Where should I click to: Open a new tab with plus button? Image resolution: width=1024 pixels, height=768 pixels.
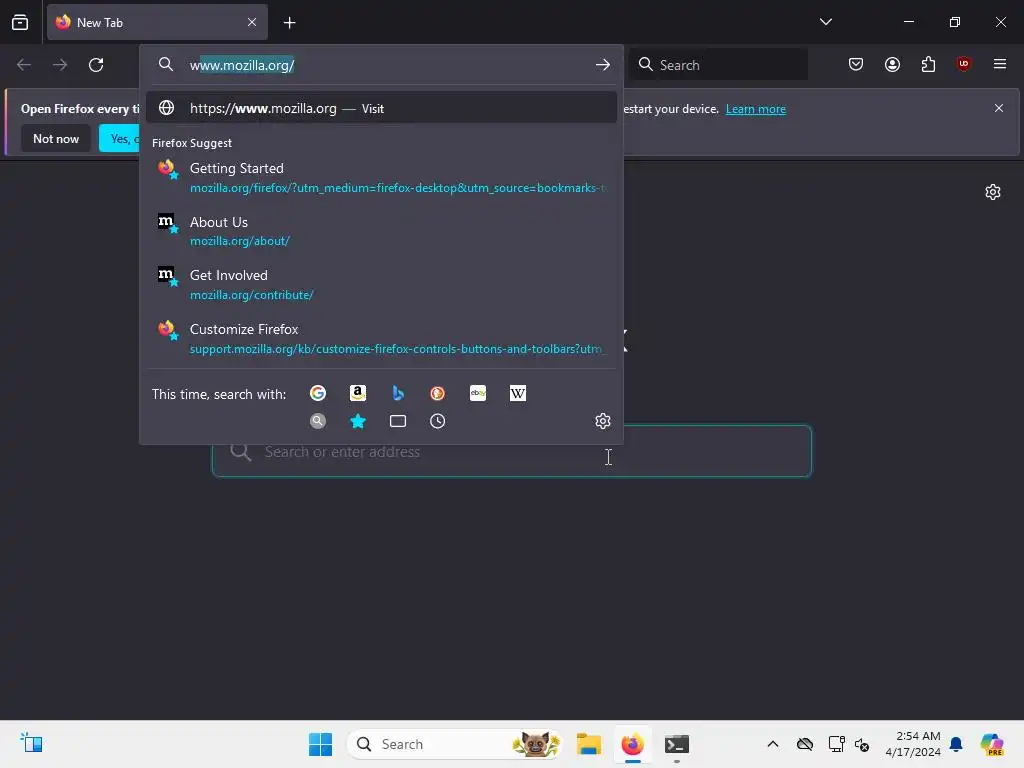(289, 23)
